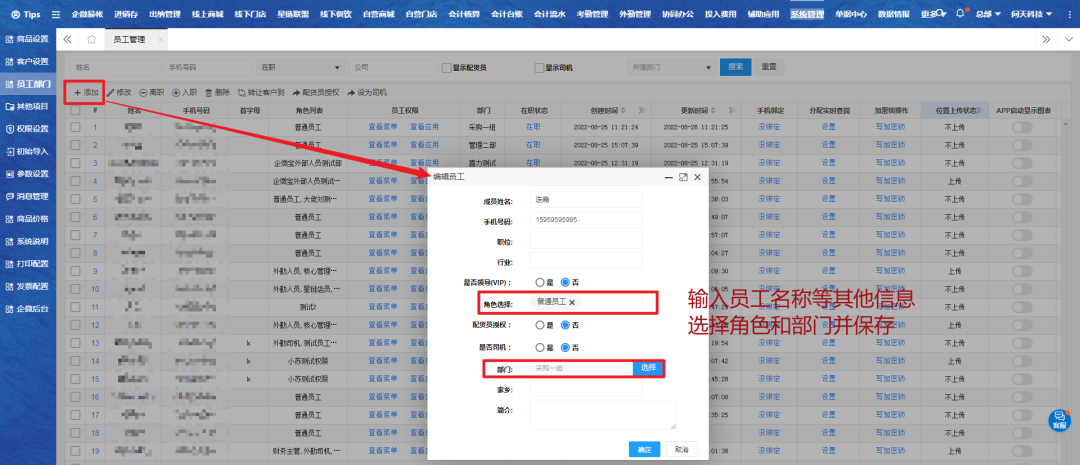This screenshot has height=465, width=1080.
Task: Check the 显示配货员 checkbox
Action: coord(447,68)
